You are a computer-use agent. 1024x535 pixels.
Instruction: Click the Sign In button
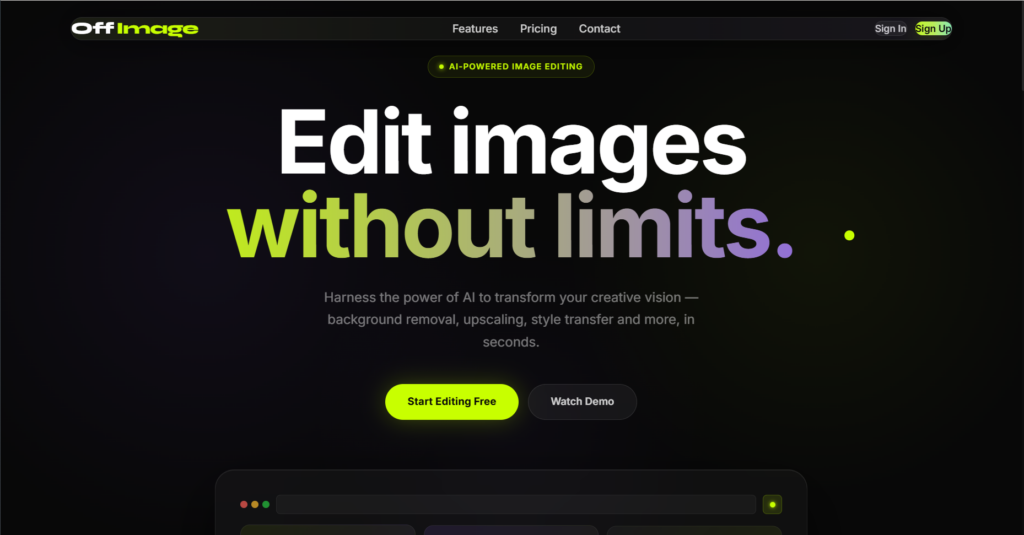(890, 29)
